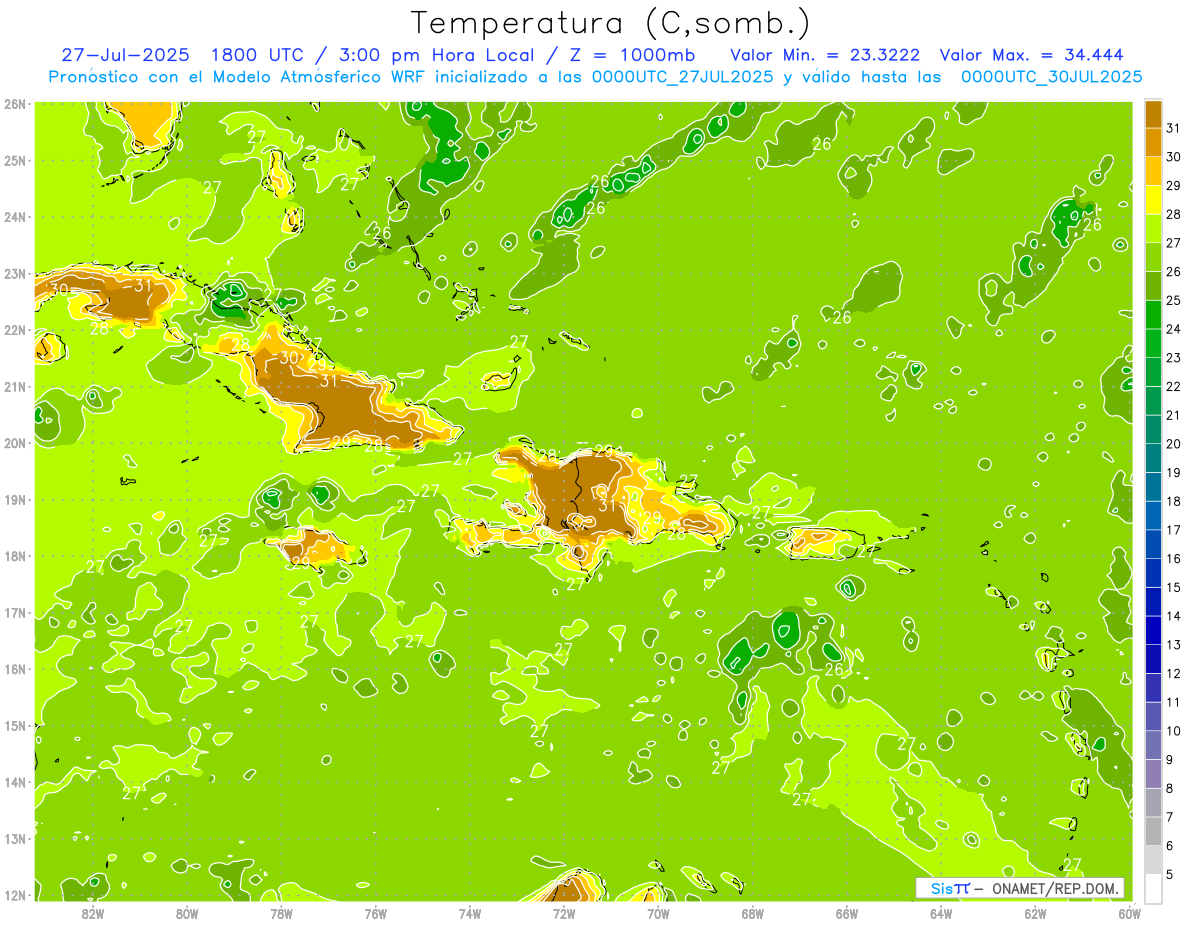Click the '1800 UTC' time text

coord(256,55)
